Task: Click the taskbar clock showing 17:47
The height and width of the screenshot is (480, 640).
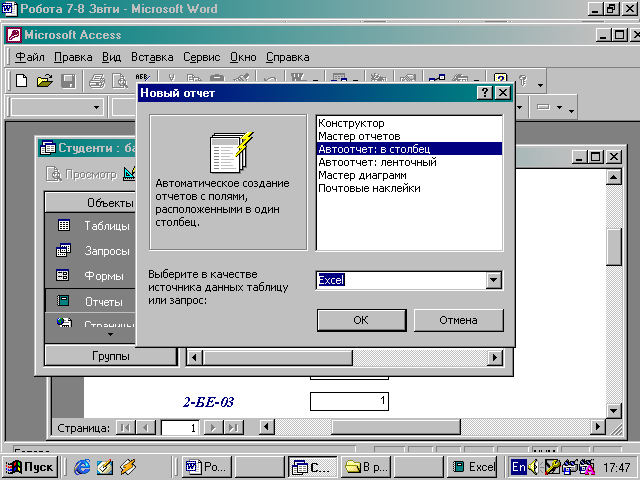Action: coord(617,467)
